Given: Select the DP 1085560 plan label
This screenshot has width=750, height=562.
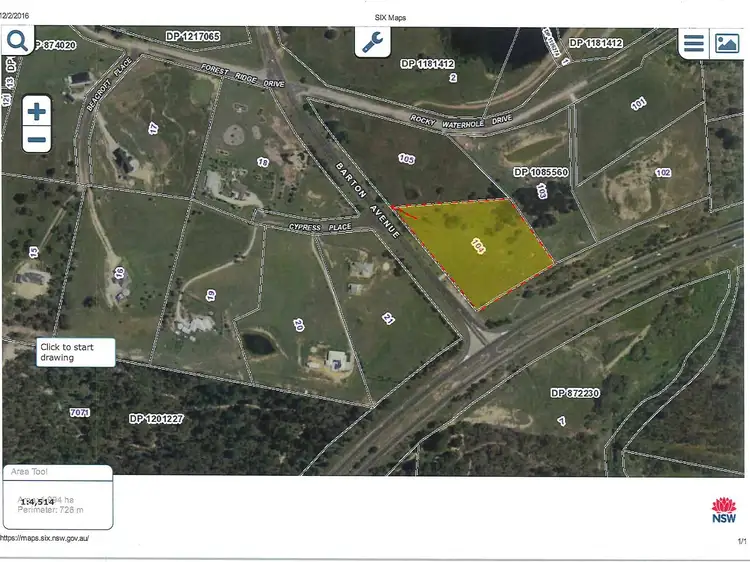Looking at the screenshot, I should click(x=540, y=172).
